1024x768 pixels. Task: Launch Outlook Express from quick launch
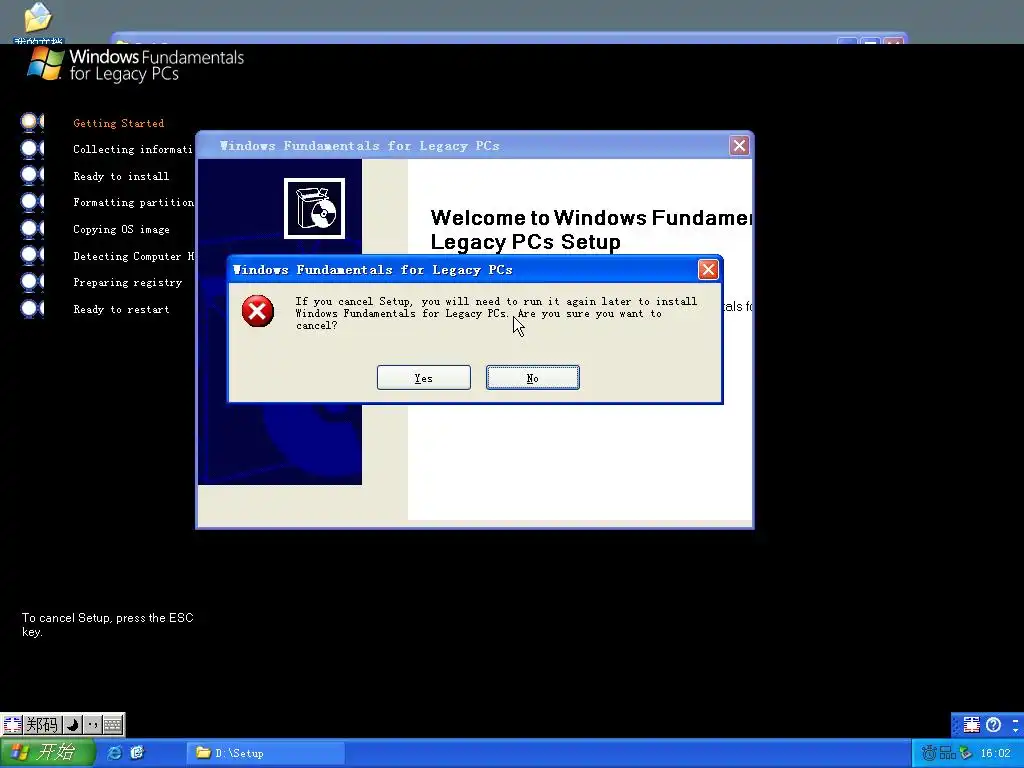pyautogui.click(x=137, y=753)
